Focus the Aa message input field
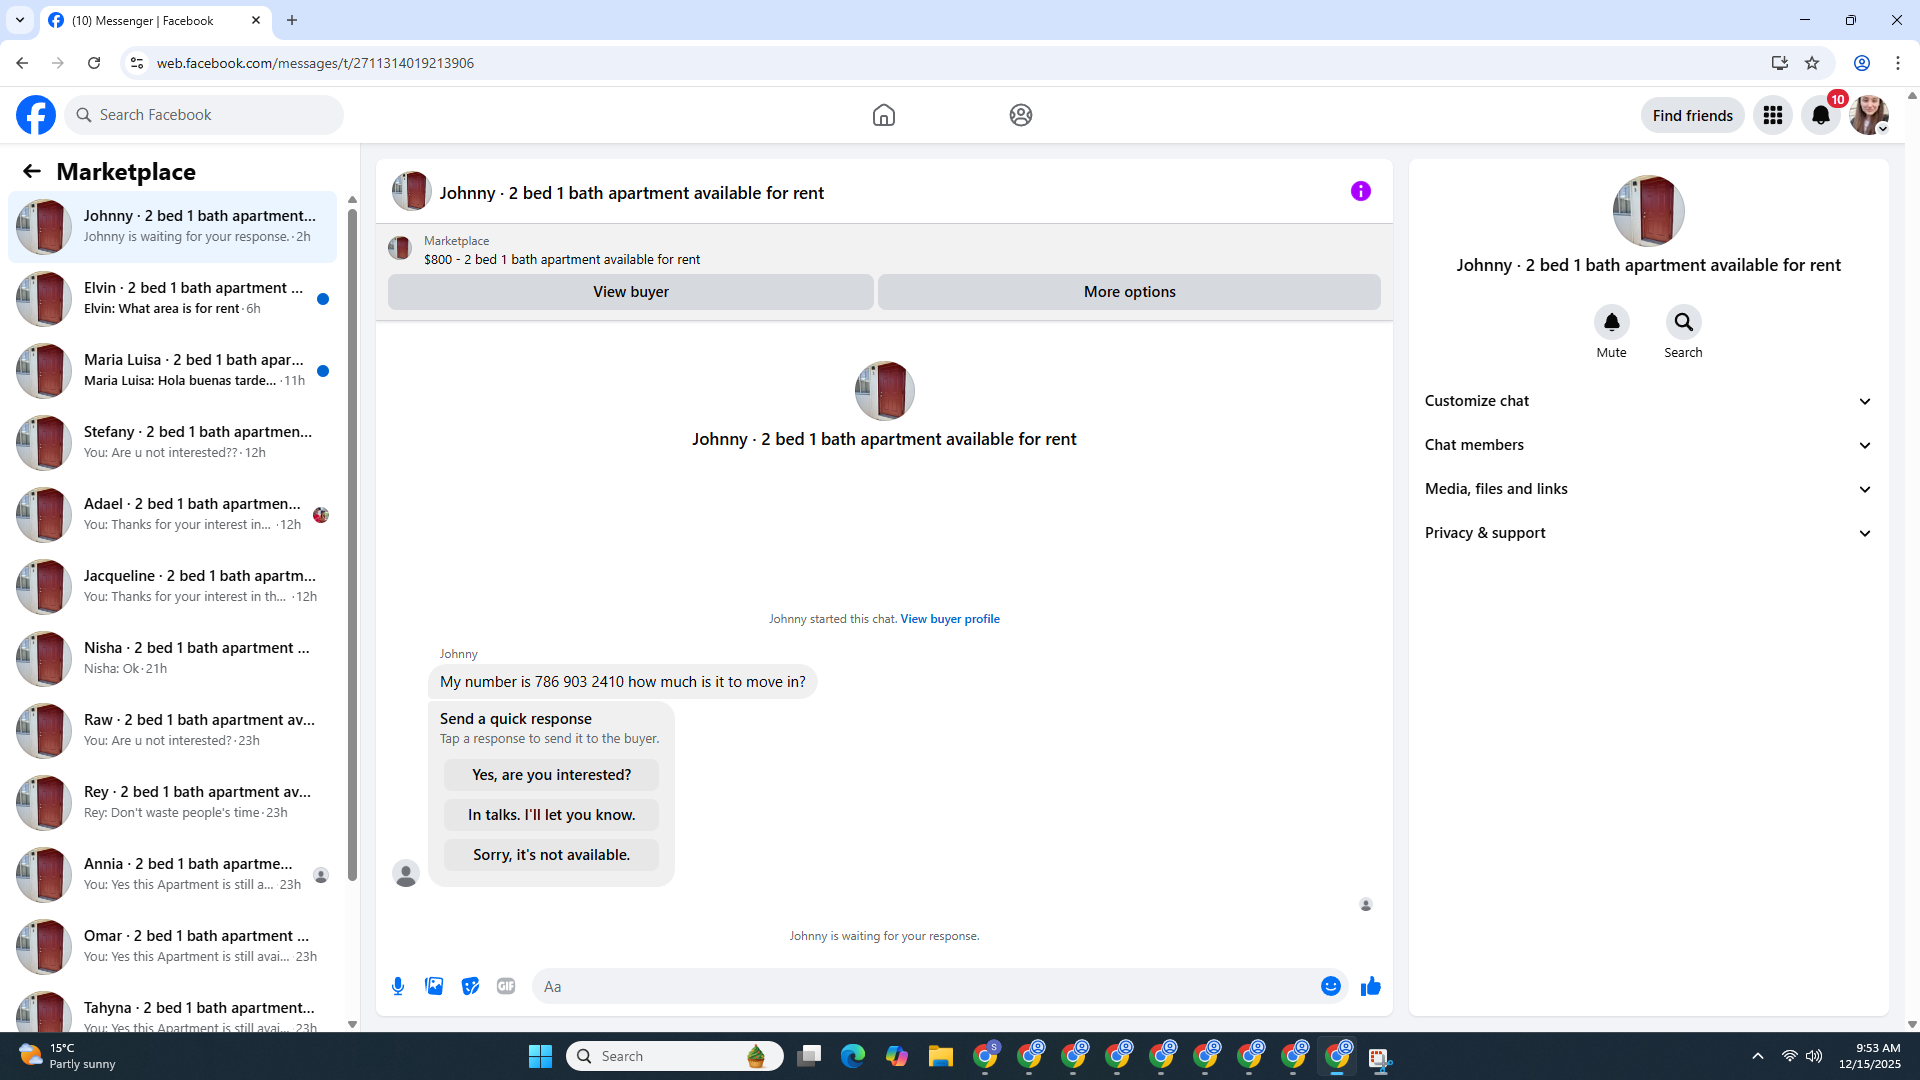This screenshot has width=1920, height=1080. (x=926, y=986)
